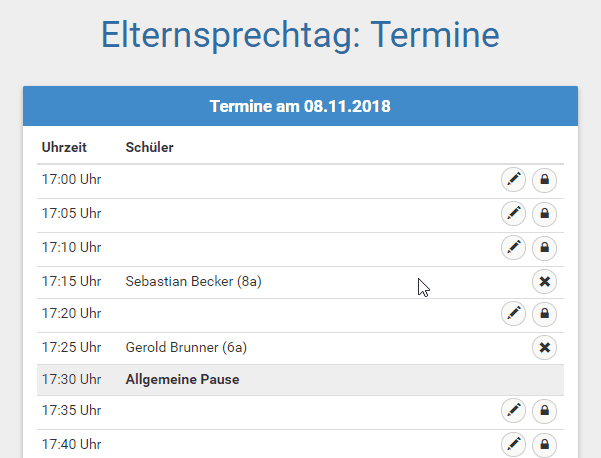Screen dimensions: 601x458
Task: Select the Allgemeine Pause row
Action: point(300,380)
